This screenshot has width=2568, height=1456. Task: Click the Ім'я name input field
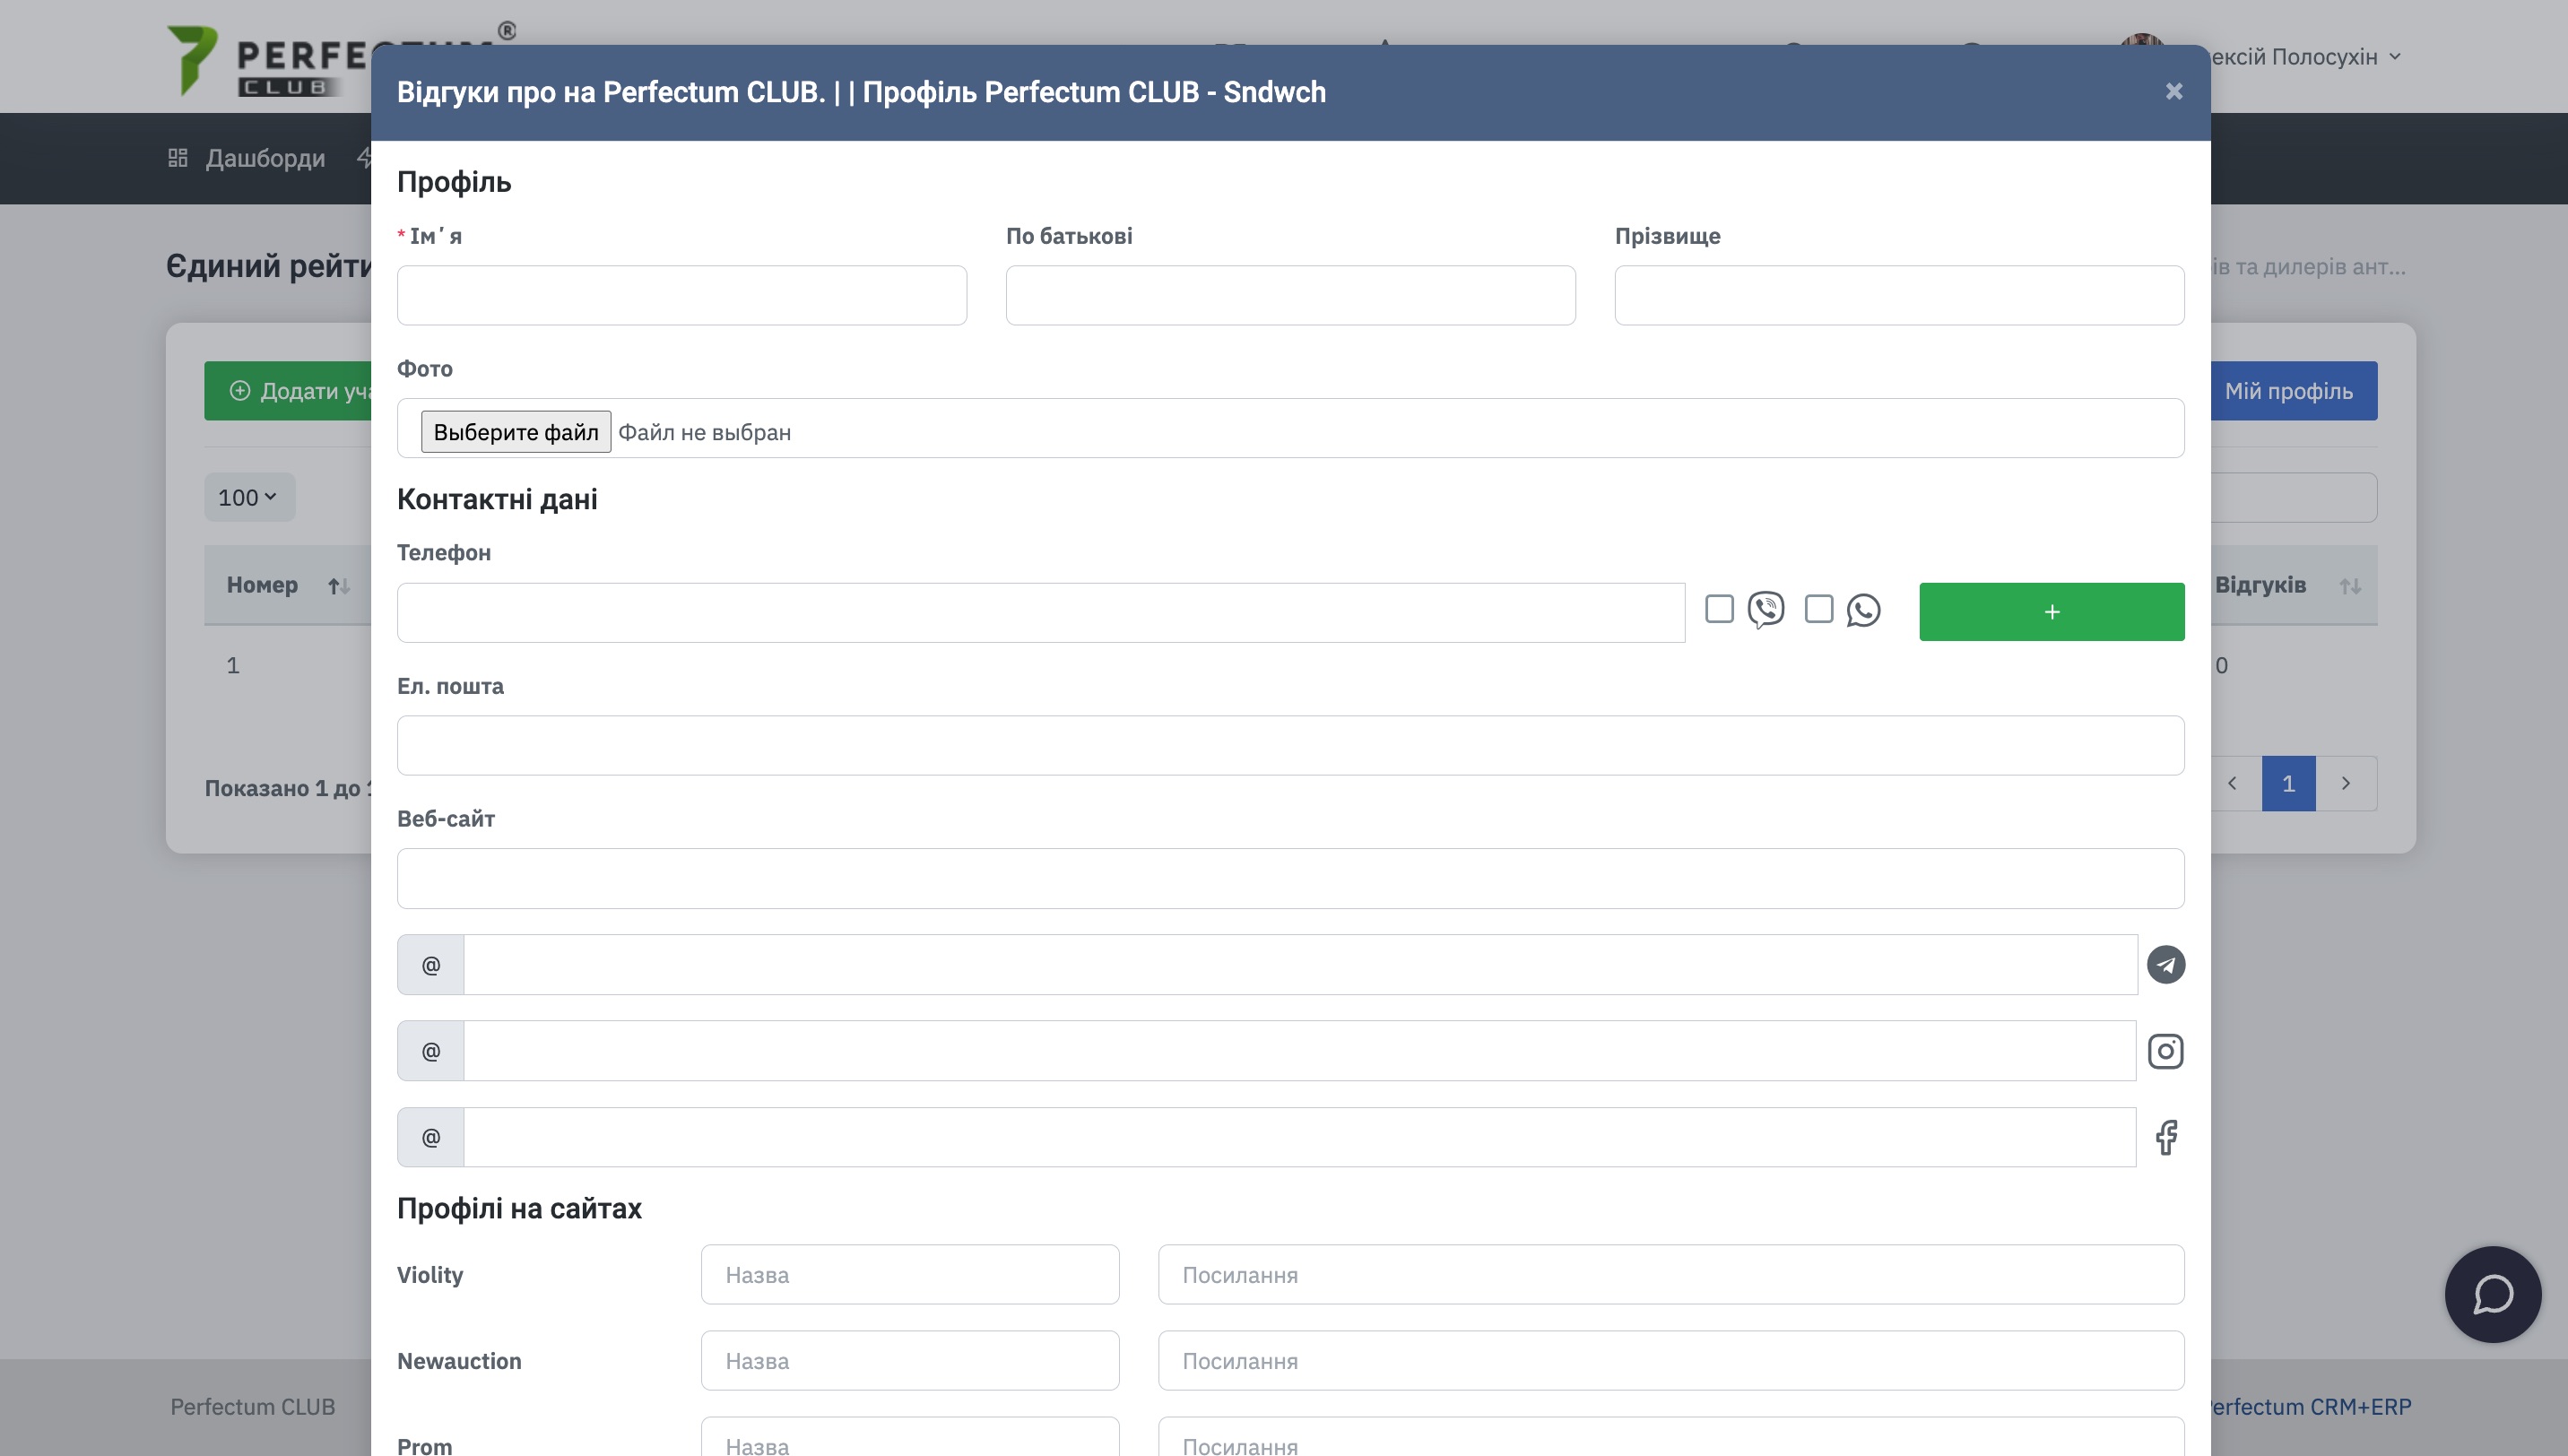click(x=681, y=295)
